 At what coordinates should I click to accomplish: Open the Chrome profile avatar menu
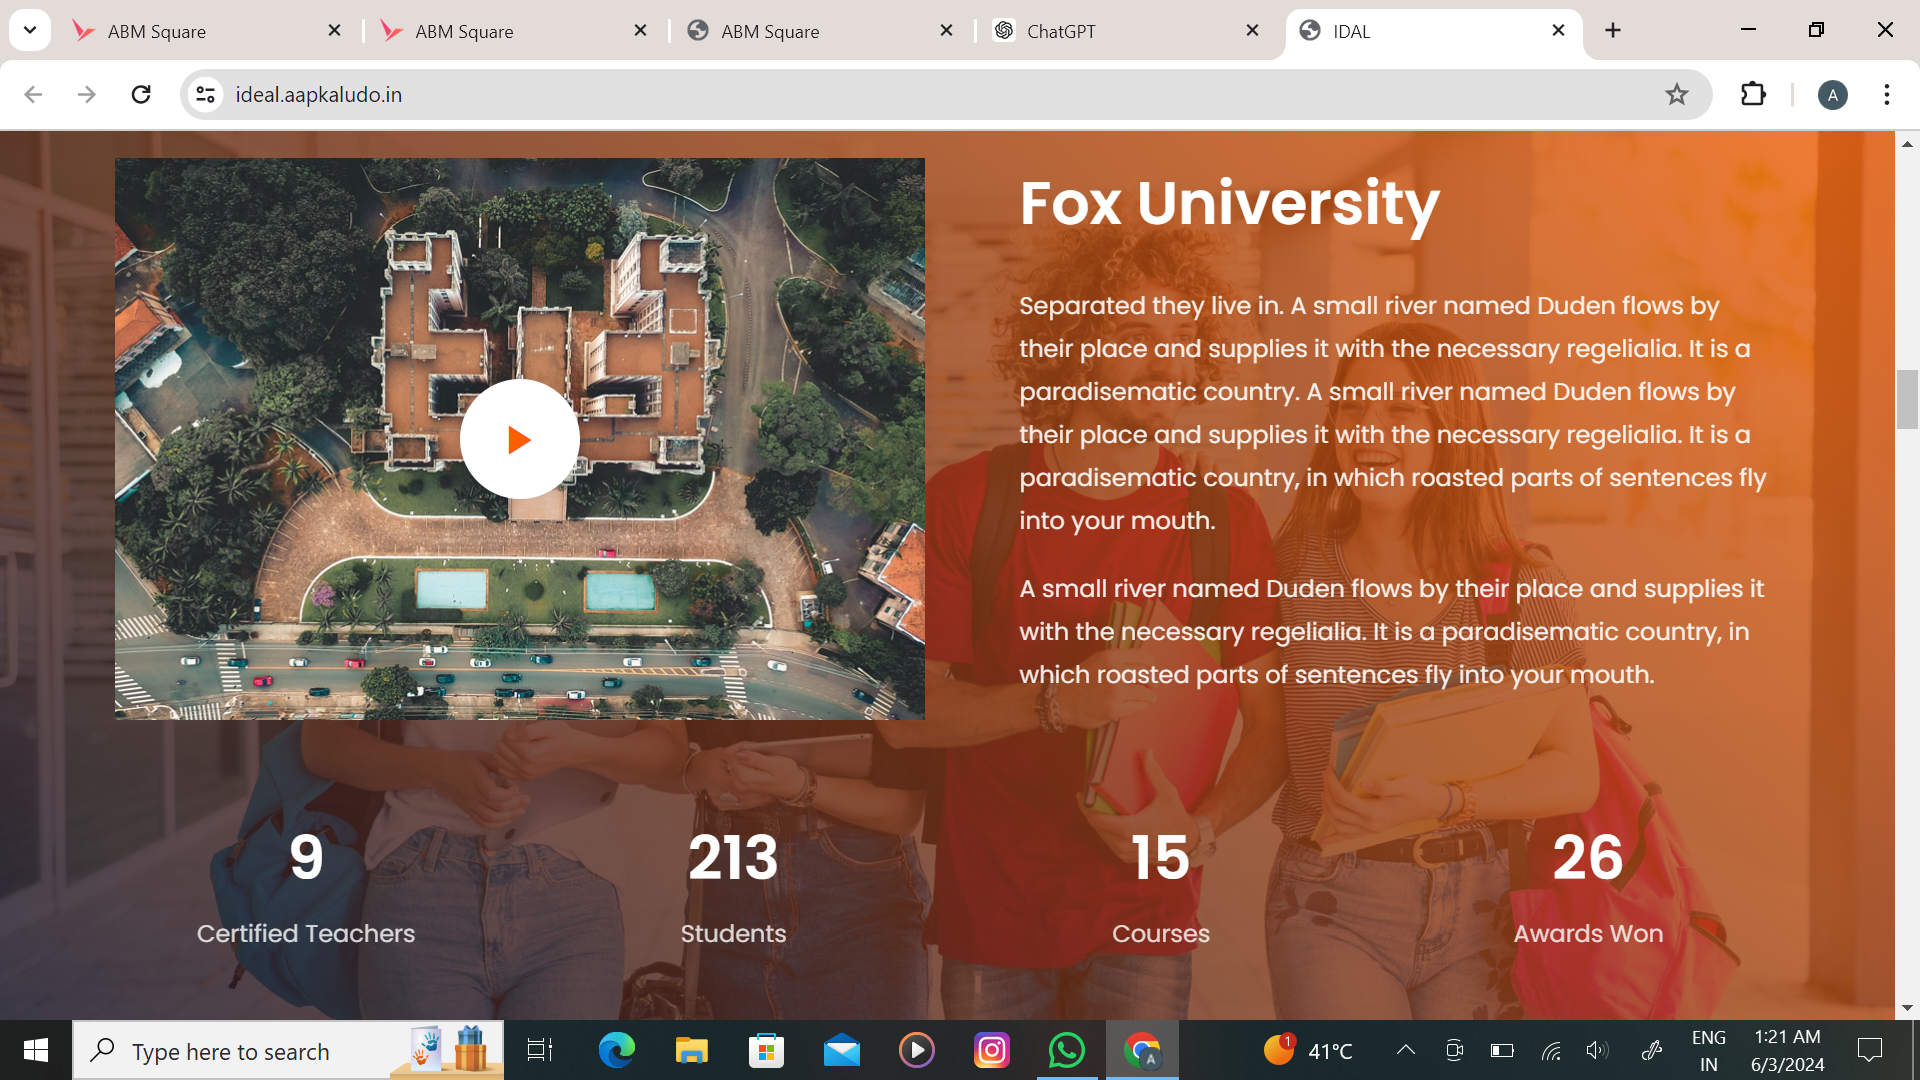(x=1832, y=95)
